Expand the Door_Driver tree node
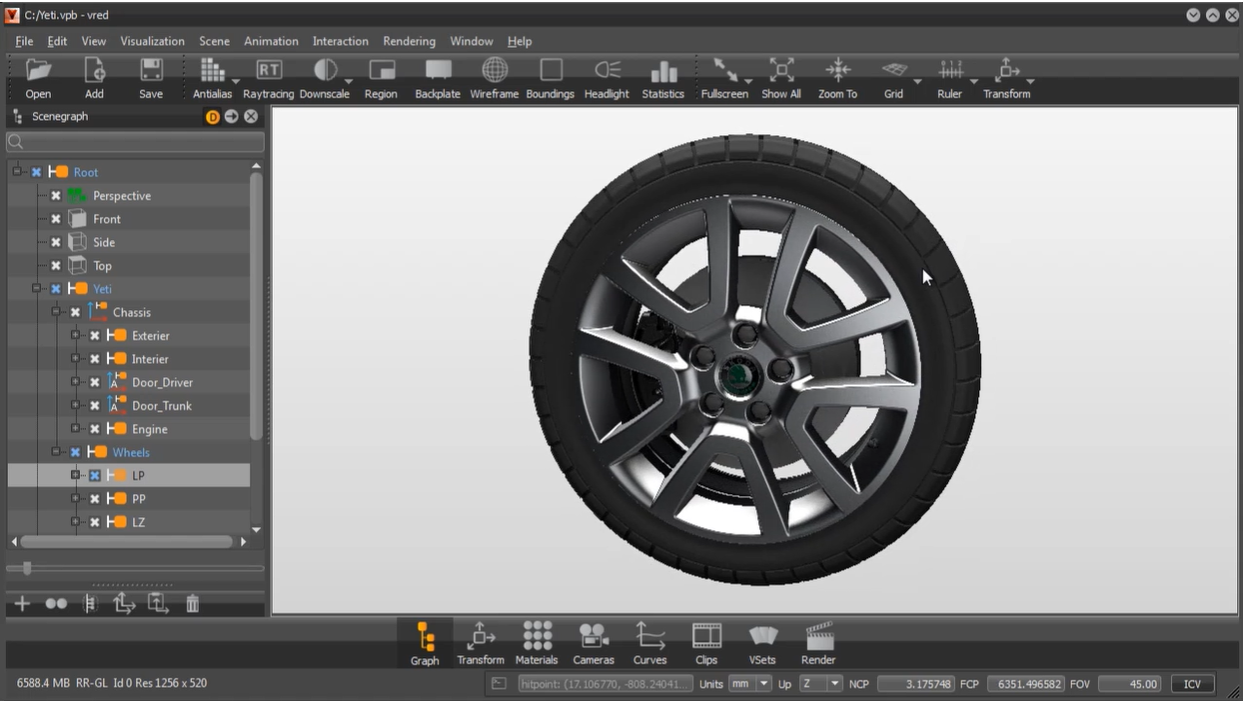This screenshot has width=1243, height=701. [x=75, y=382]
